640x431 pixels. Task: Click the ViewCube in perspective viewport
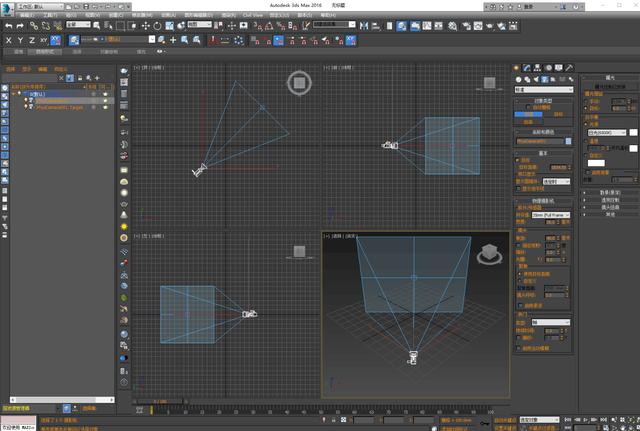489,255
